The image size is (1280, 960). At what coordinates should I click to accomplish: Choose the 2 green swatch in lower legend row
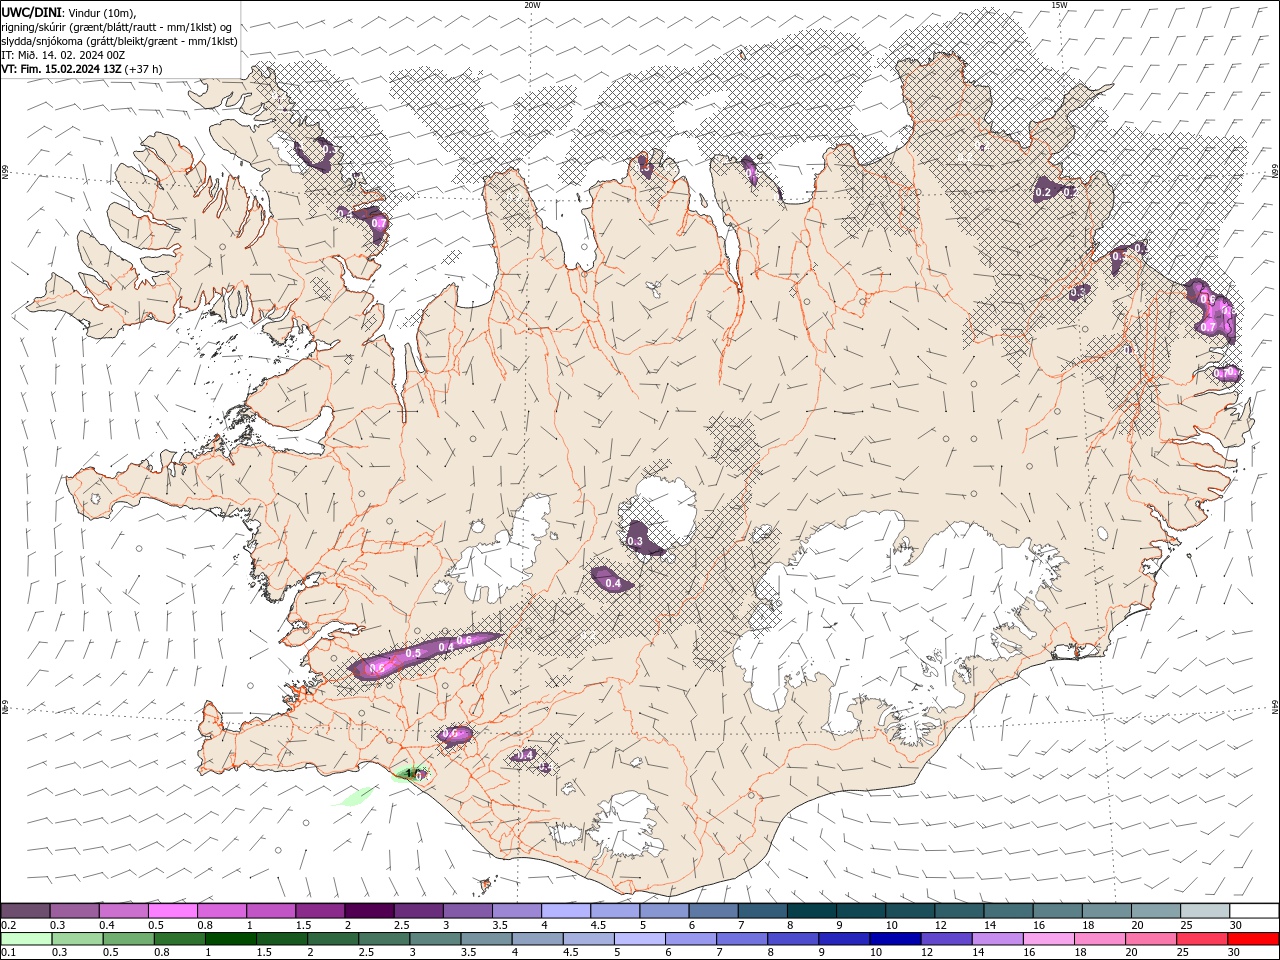tap(335, 939)
